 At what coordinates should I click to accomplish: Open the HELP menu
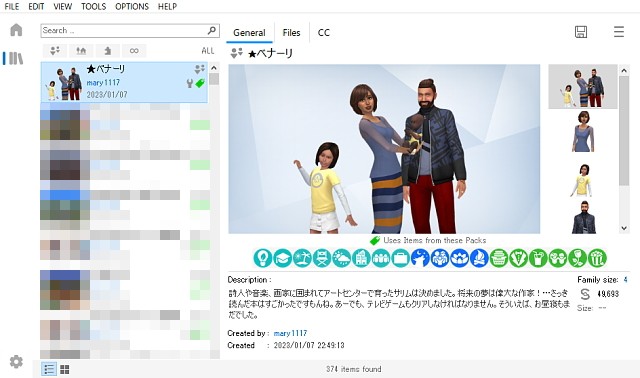coord(167,7)
